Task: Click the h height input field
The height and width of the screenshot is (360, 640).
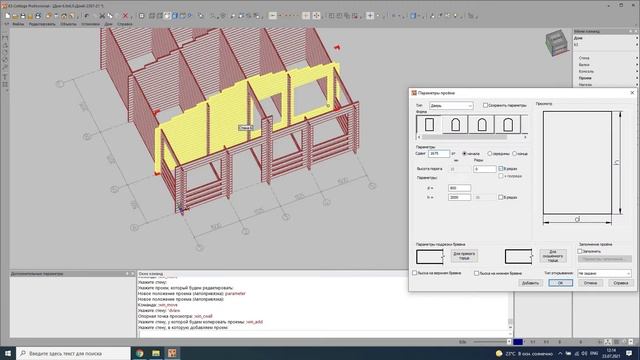Action: pyautogui.click(x=459, y=197)
